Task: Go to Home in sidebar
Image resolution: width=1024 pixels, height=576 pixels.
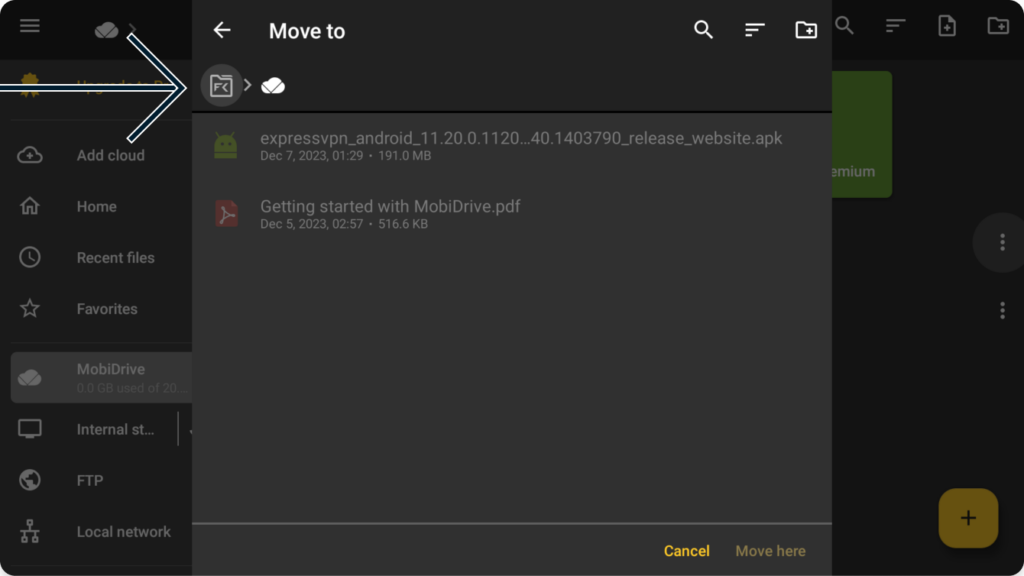Action: [101, 206]
